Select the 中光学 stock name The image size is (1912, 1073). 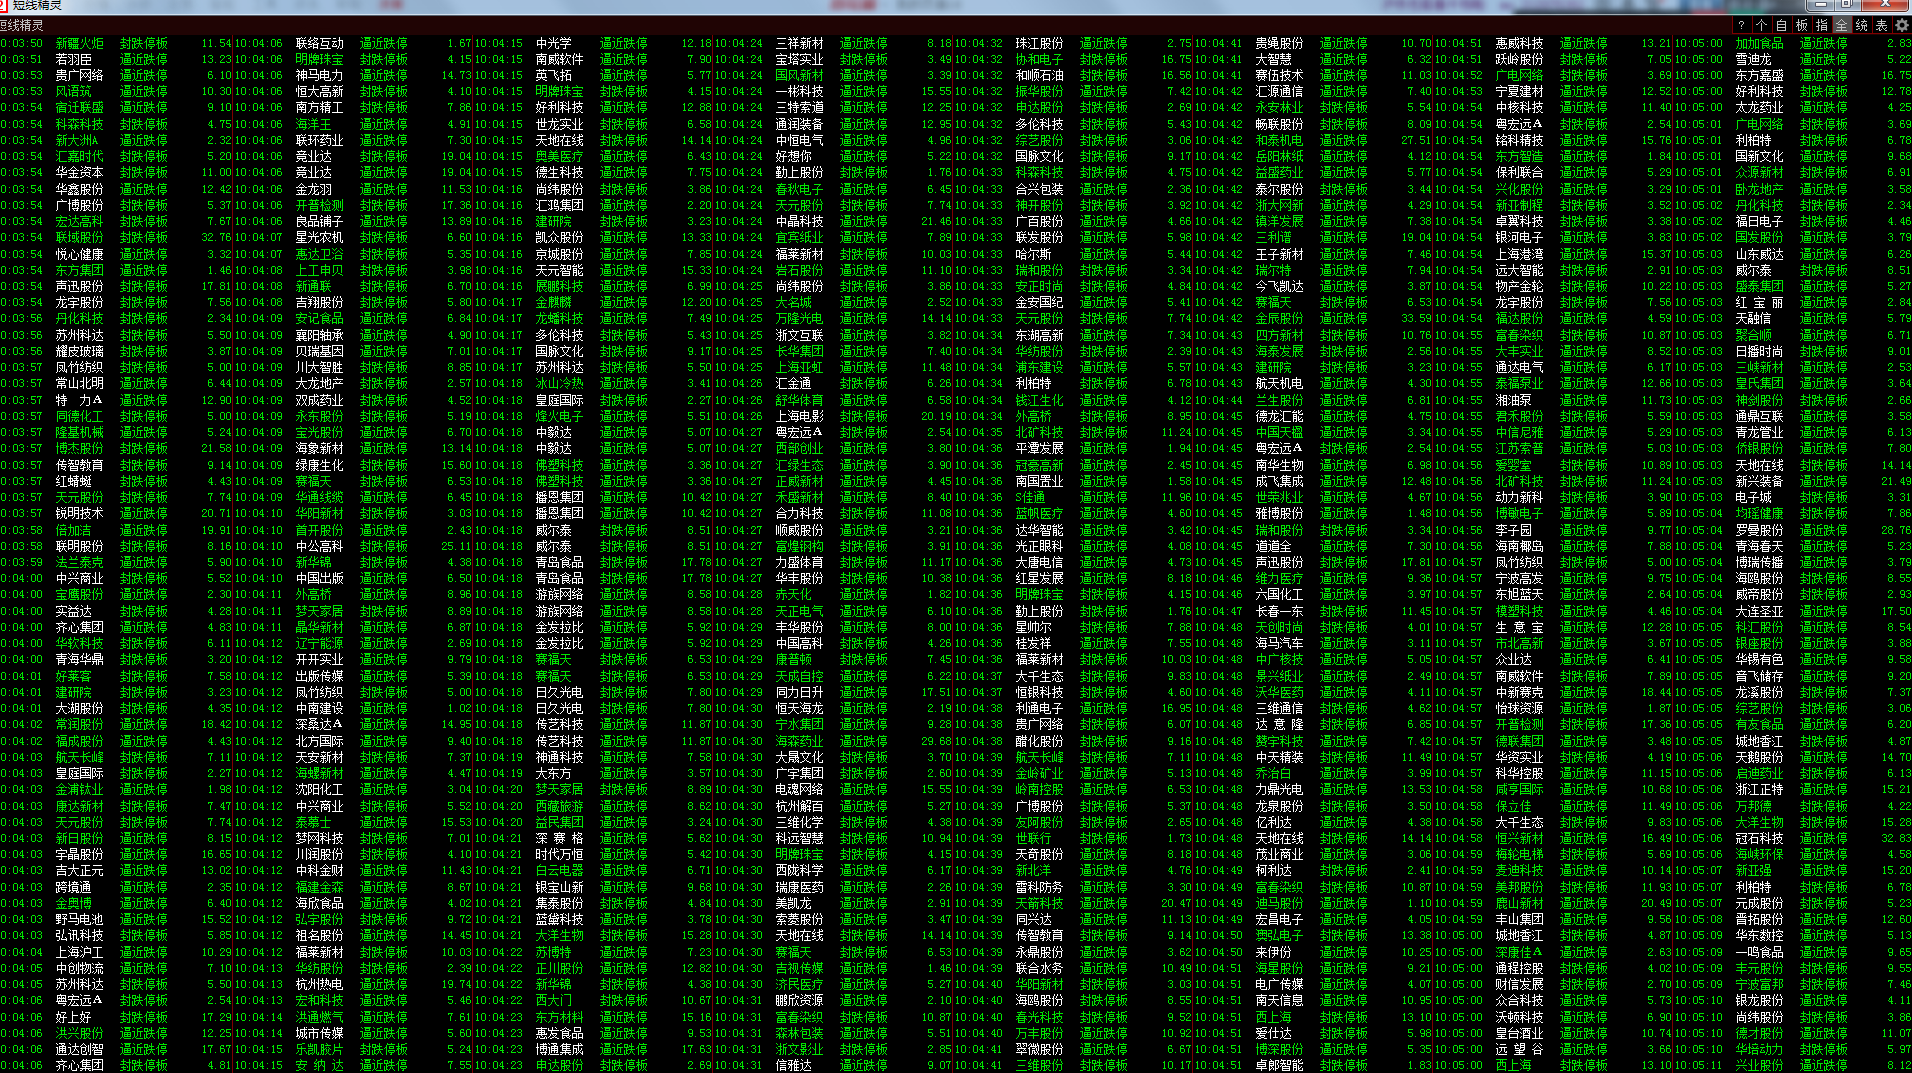[553, 43]
